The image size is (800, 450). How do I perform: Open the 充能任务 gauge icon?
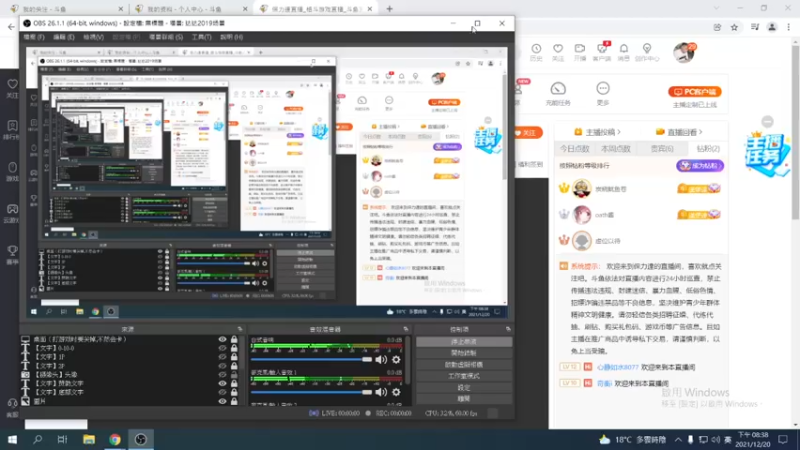(x=558, y=93)
